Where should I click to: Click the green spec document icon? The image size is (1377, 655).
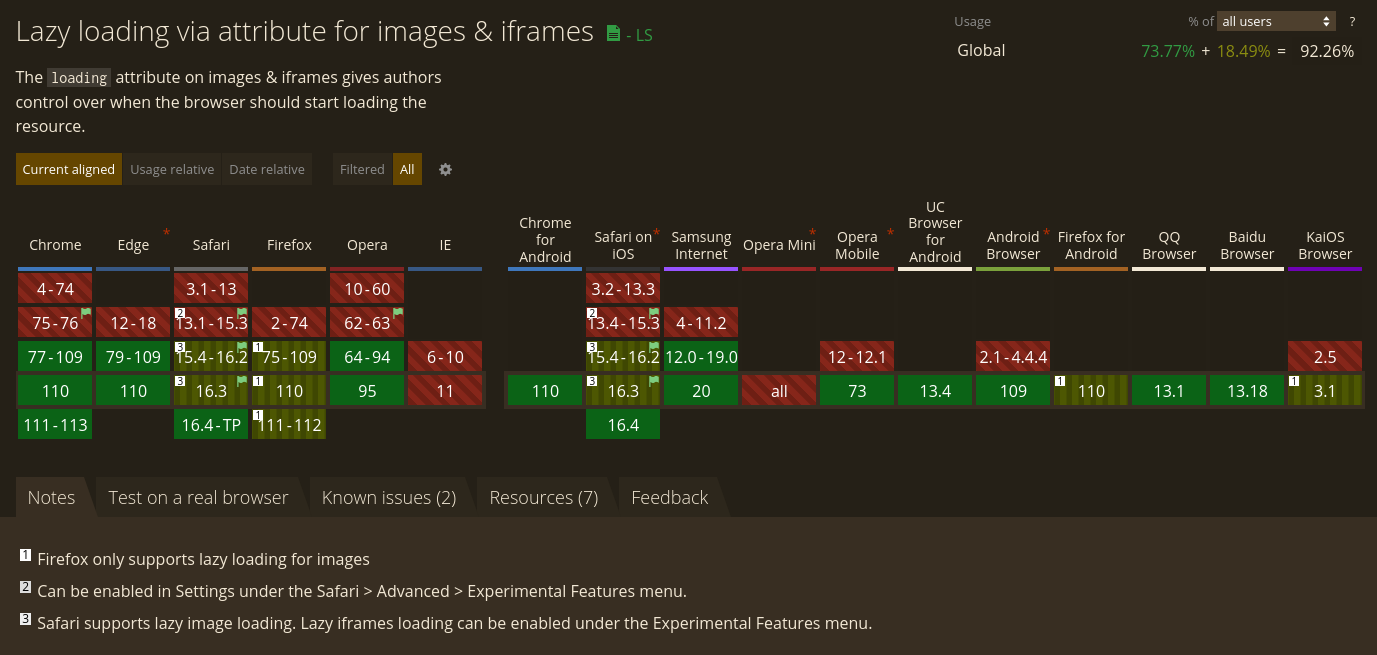[x=613, y=33]
